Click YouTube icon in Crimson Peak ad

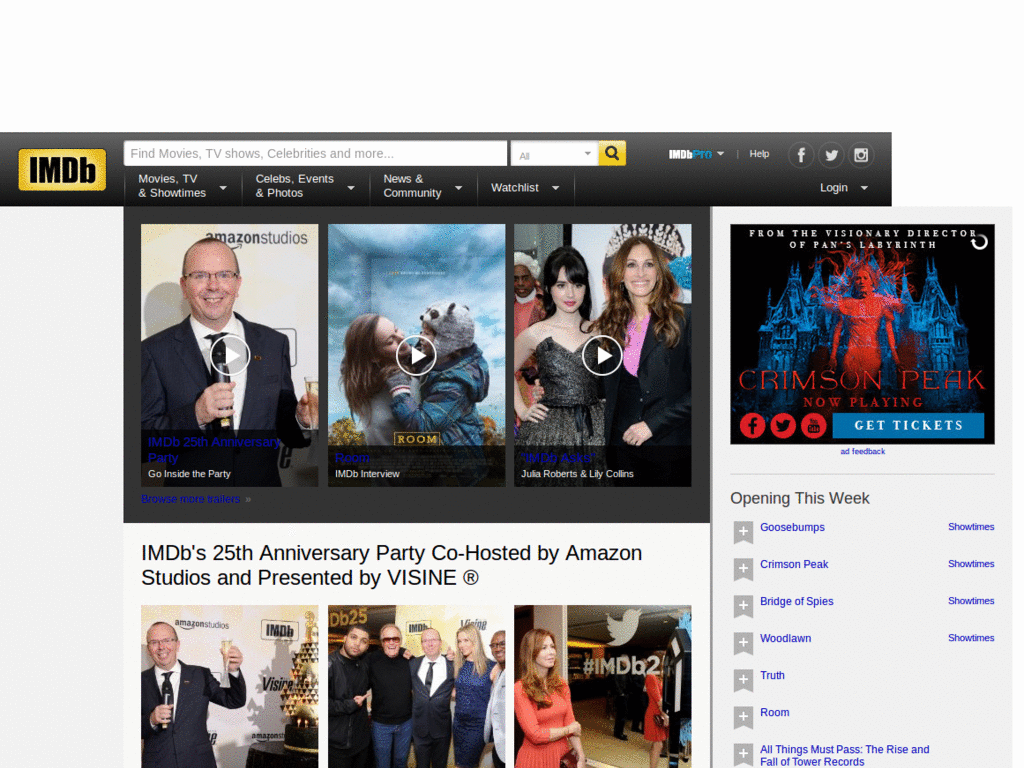[x=814, y=426]
